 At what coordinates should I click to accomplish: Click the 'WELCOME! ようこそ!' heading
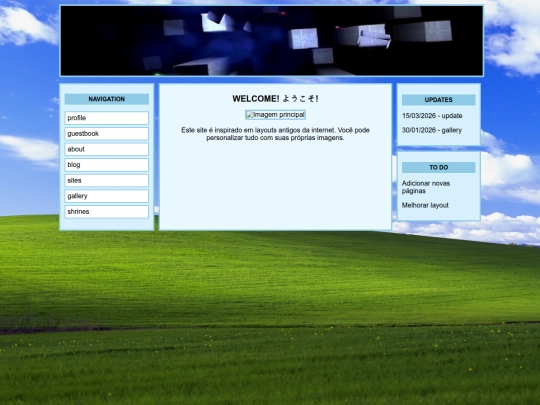point(276,99)
